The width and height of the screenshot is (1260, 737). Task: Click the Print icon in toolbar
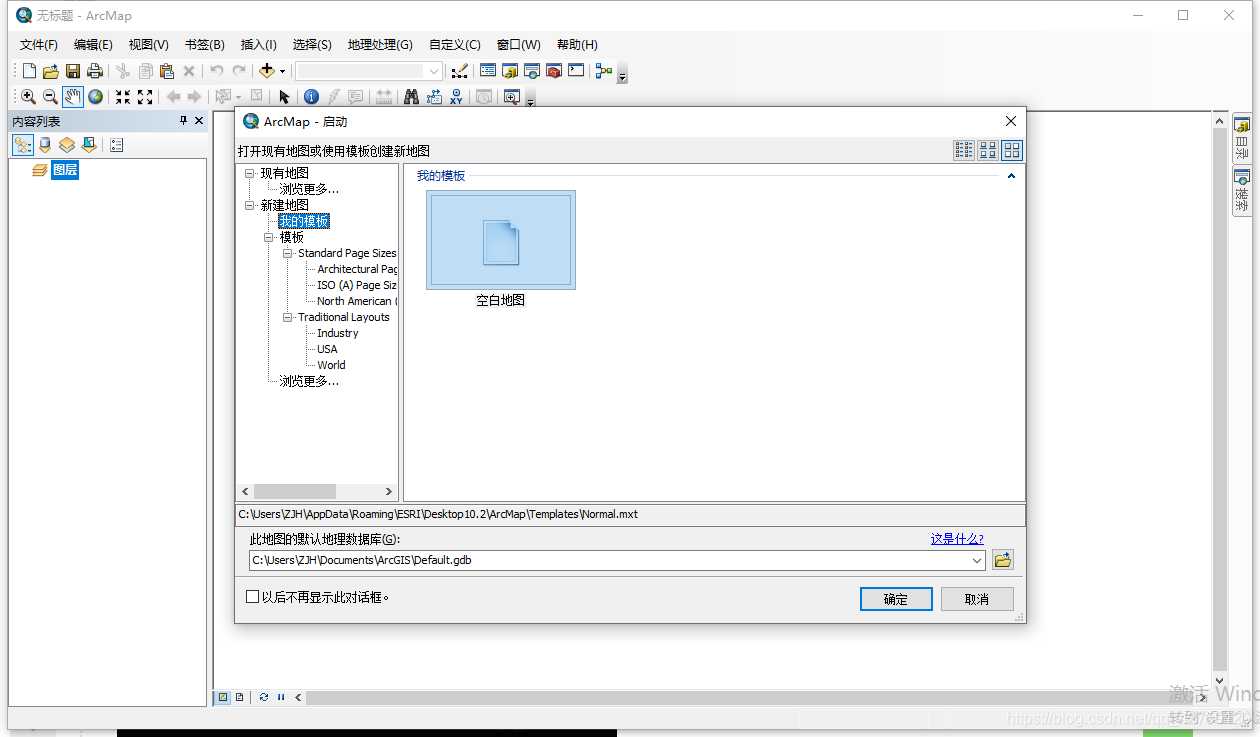coord(95,71)
